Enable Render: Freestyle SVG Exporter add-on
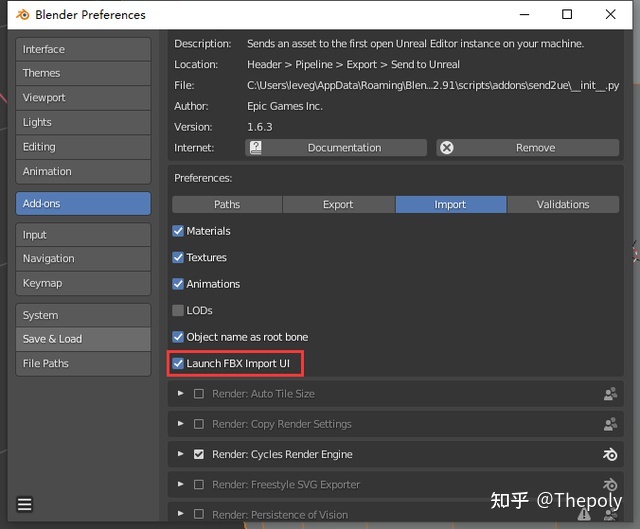The image size is (640, 529). point(199,485)
